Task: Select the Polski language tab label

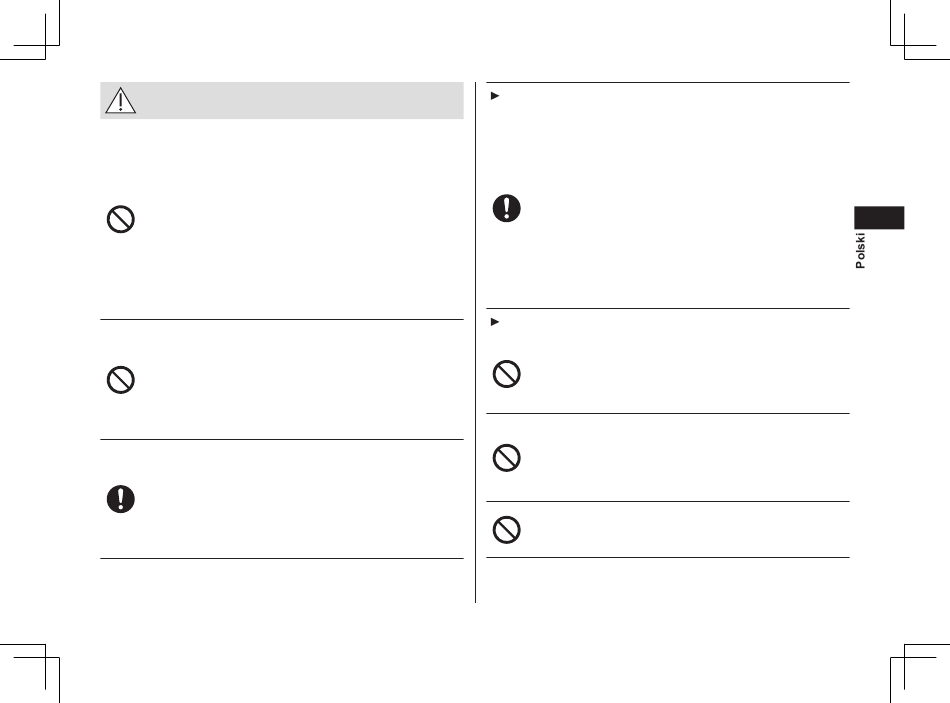Action: pyautogui.click(x=860, y=250)
